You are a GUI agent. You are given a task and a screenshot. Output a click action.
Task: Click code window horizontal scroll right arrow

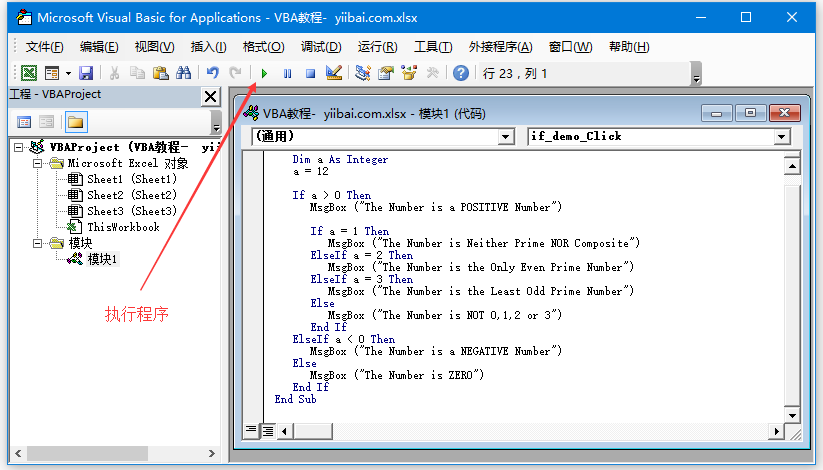(x=776, y=432)
